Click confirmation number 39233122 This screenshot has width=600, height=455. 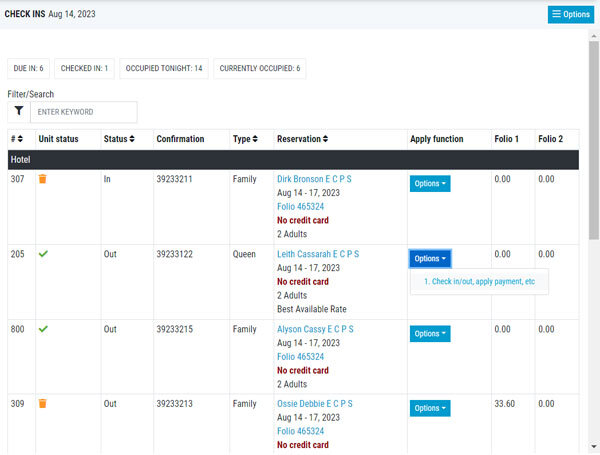coord(174,254)
